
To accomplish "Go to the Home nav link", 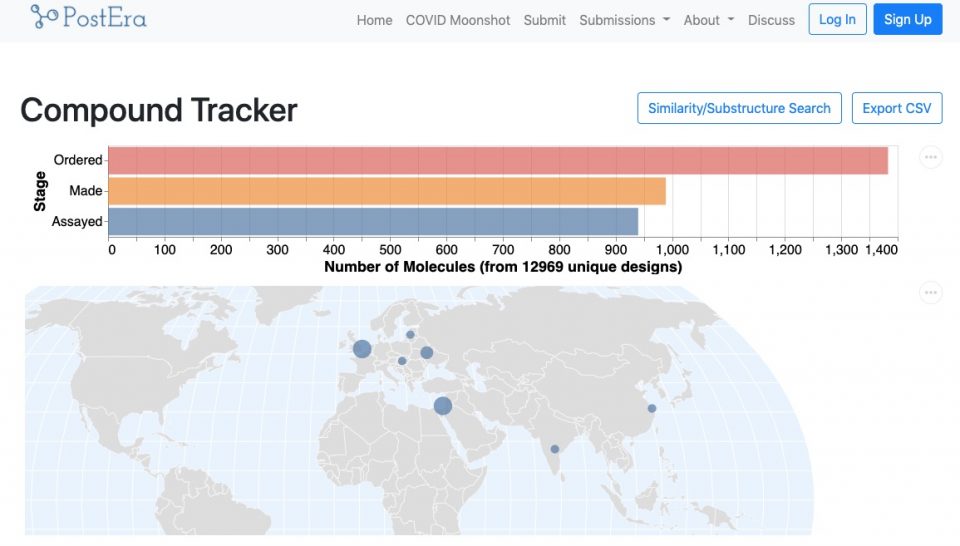I will pos(374,20).
